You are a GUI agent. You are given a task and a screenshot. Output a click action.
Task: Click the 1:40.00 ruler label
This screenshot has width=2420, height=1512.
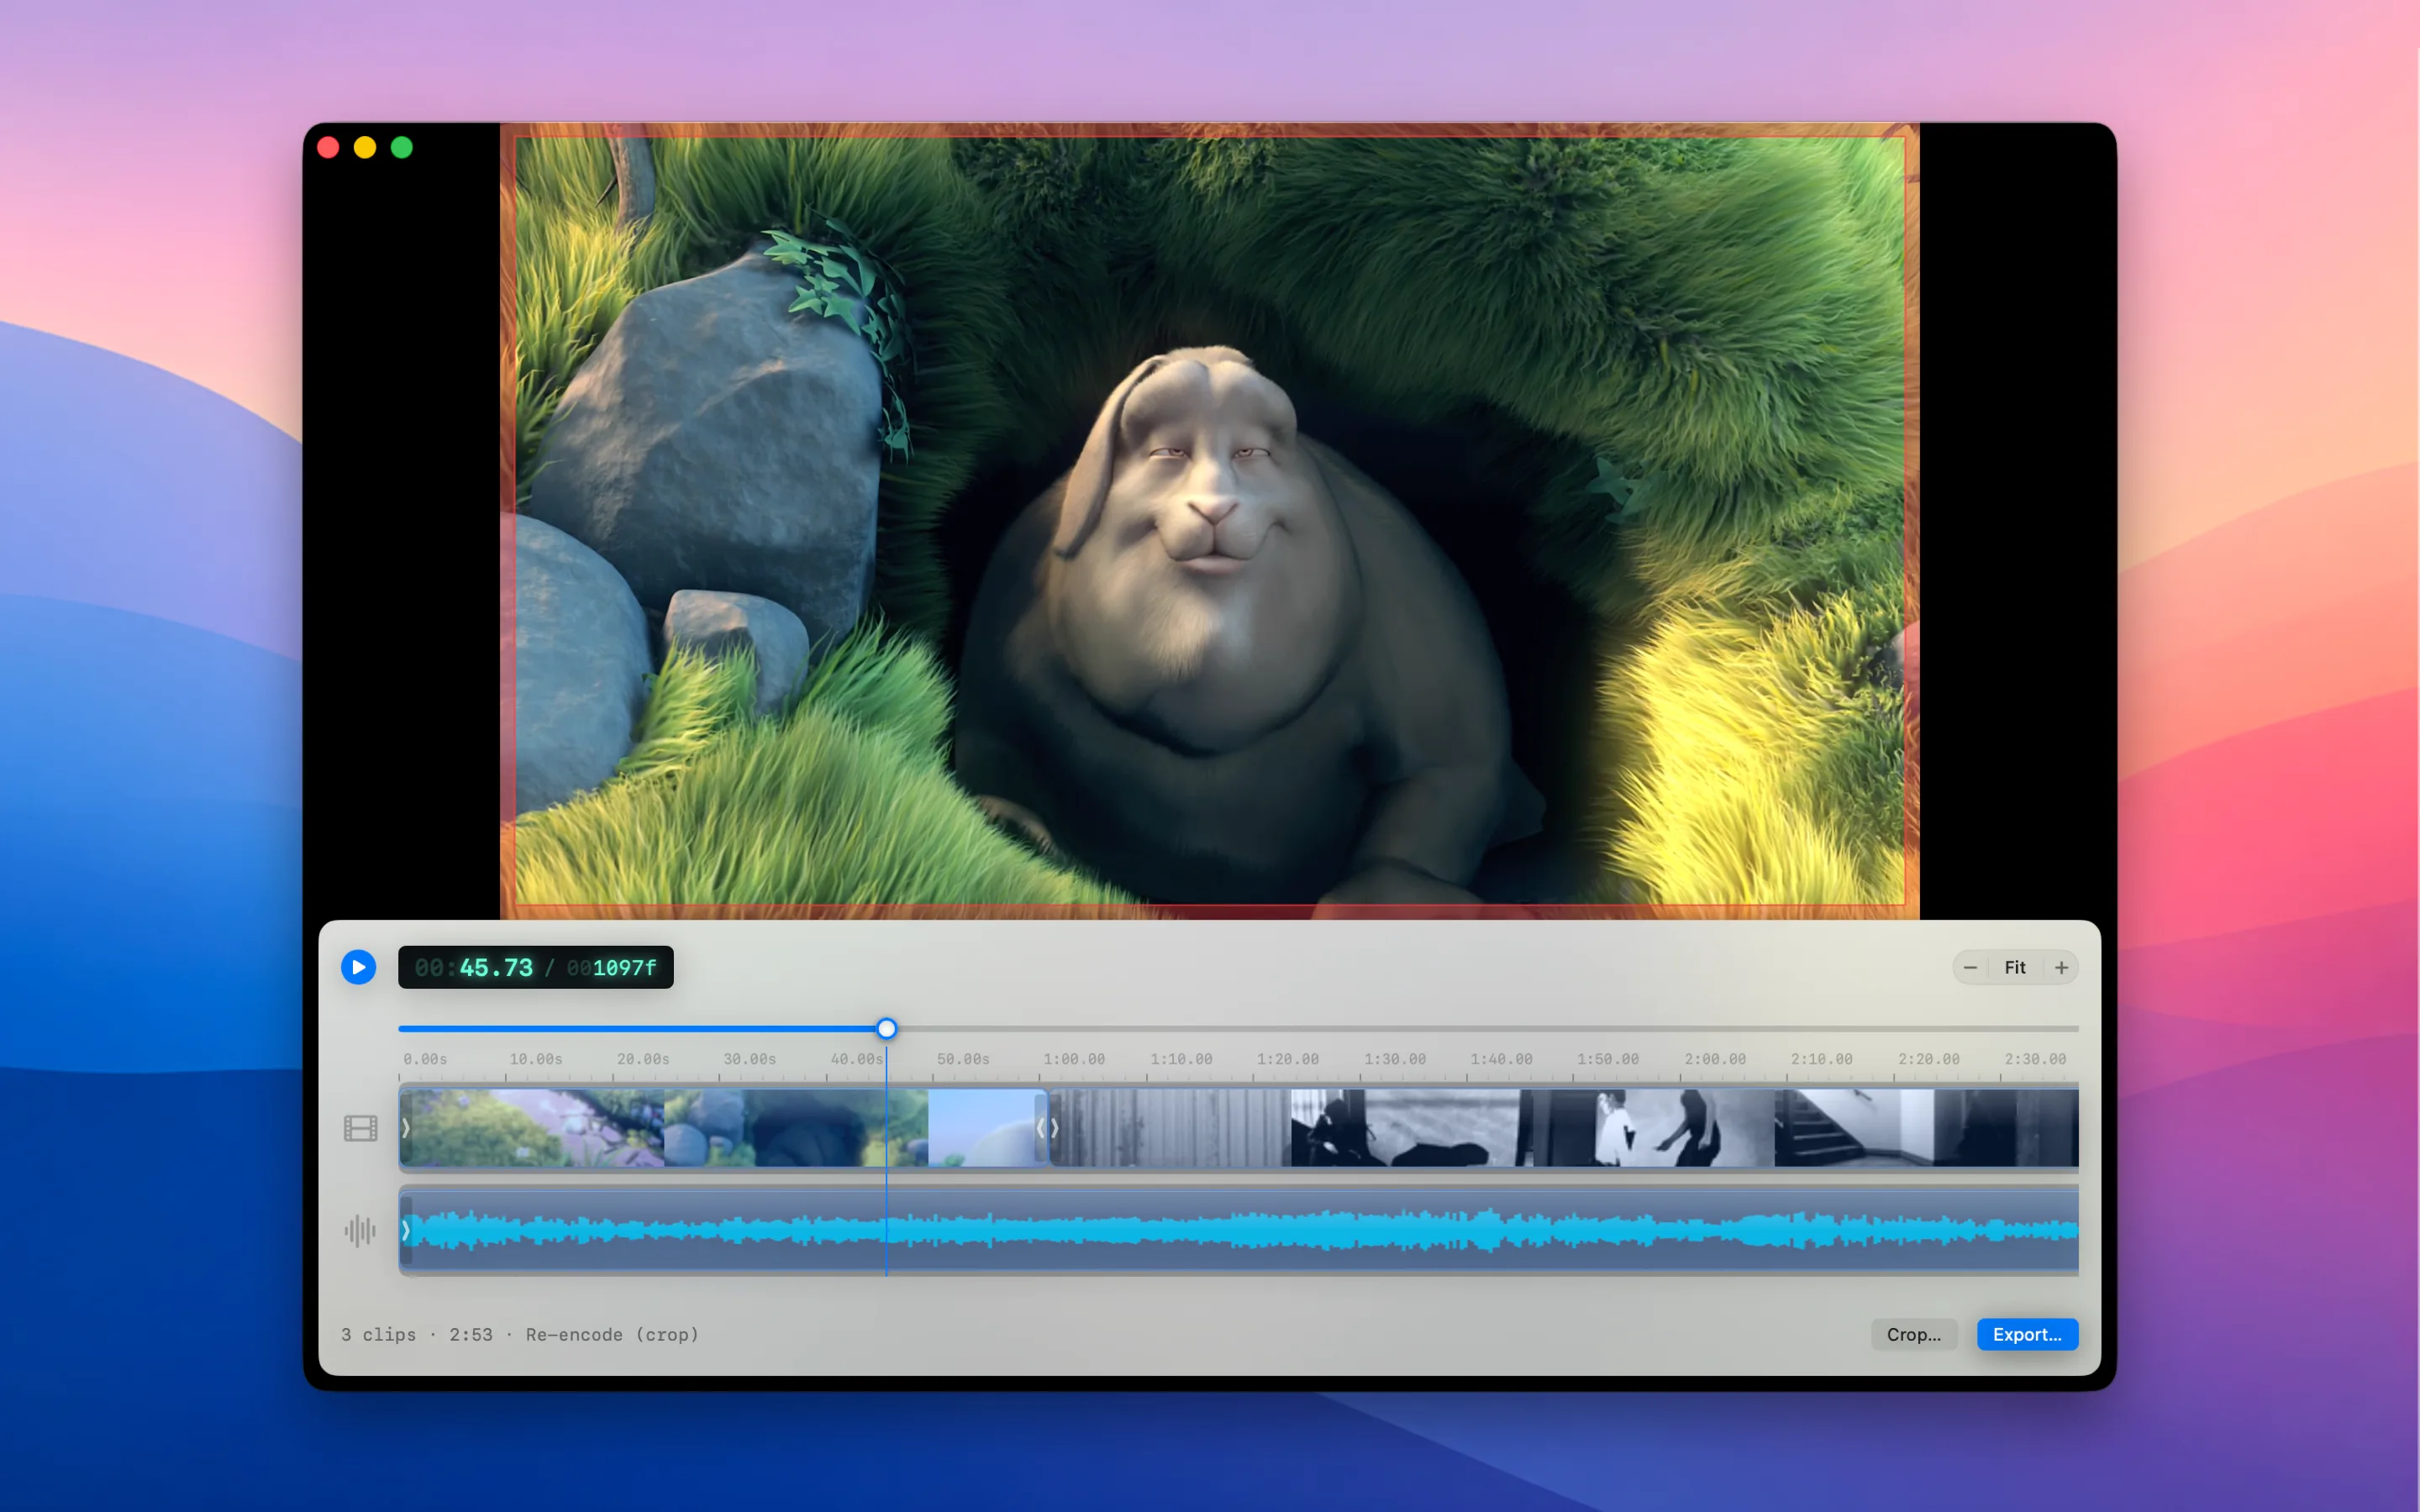click(x=1501, y=1059)
